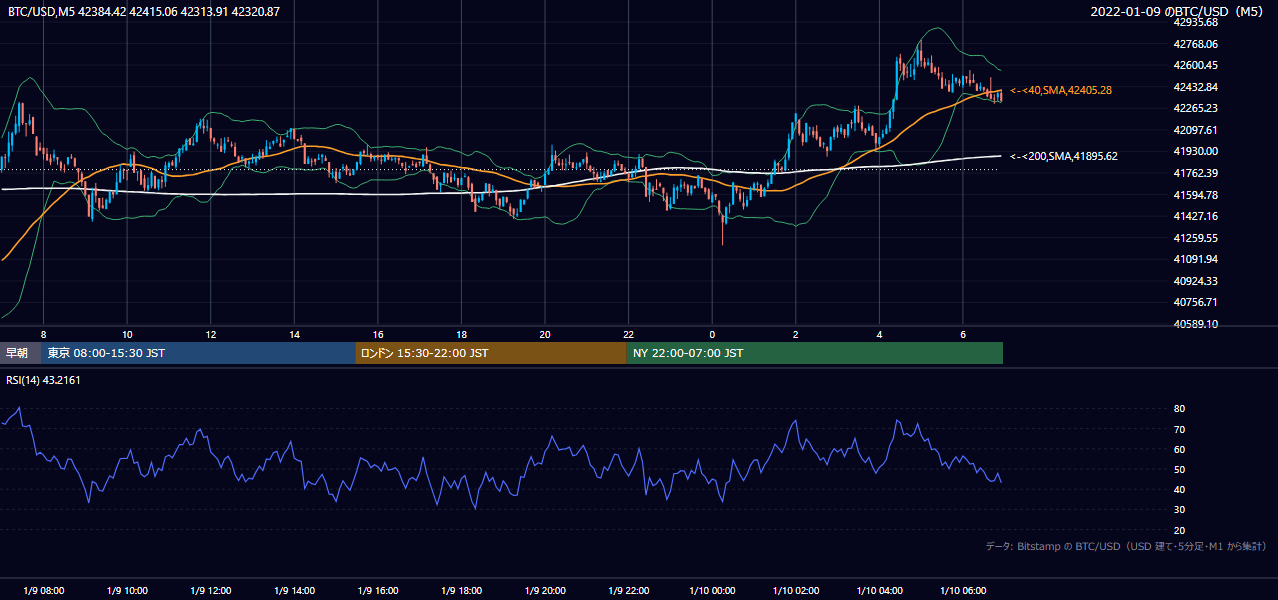Screen dimensions: 1278x600
Task: Click the 1/9 22:00 date label
Action: pyautogui.click(x=629, y=591)
